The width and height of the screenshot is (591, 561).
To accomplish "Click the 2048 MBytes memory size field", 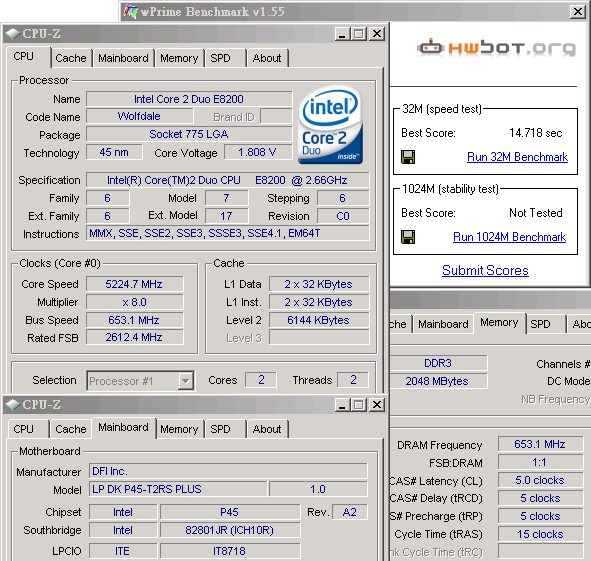I will point(438,381).
